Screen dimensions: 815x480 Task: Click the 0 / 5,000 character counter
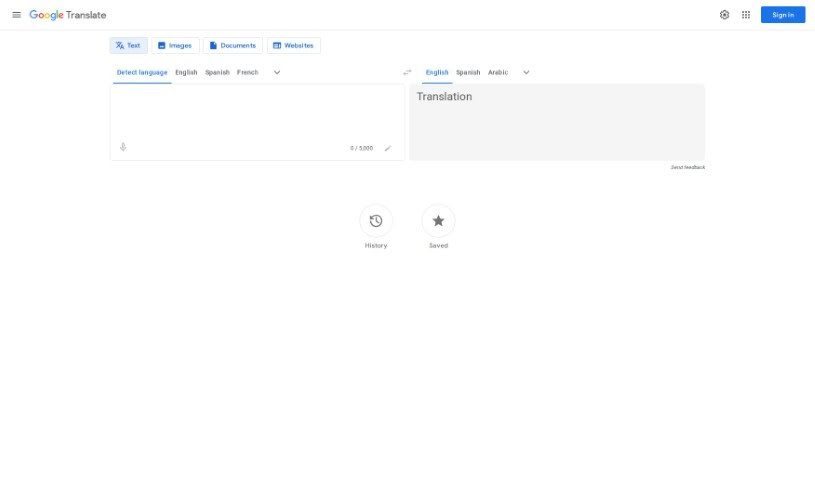361,149
